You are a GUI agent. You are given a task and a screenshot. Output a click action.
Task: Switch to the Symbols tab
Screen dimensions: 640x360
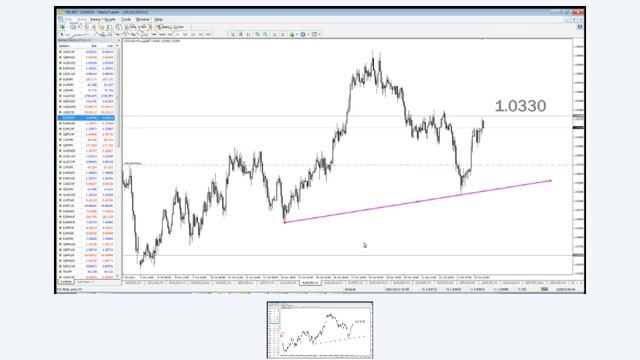65,282
